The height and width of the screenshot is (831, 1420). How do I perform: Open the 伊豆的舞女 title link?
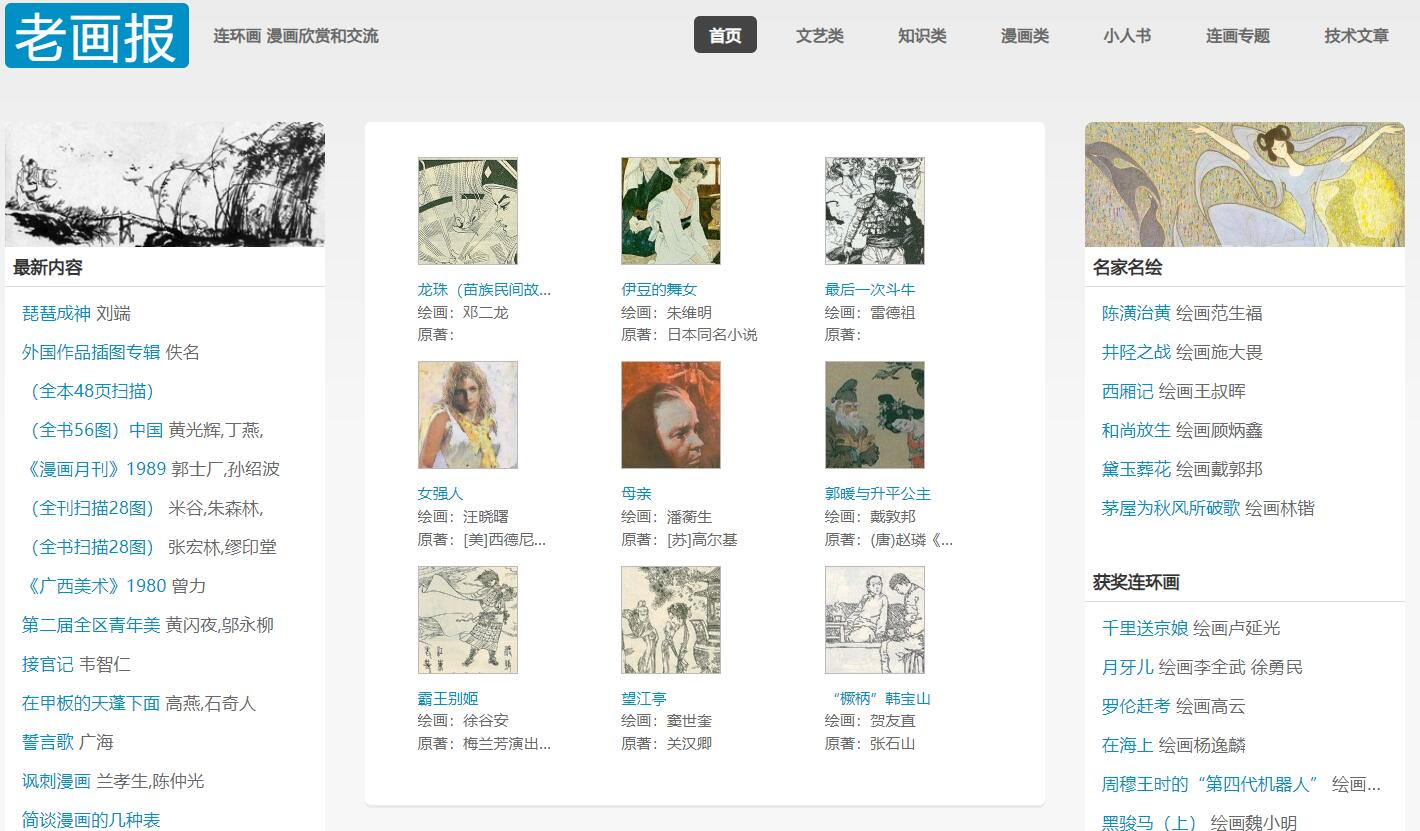[659, 290]
